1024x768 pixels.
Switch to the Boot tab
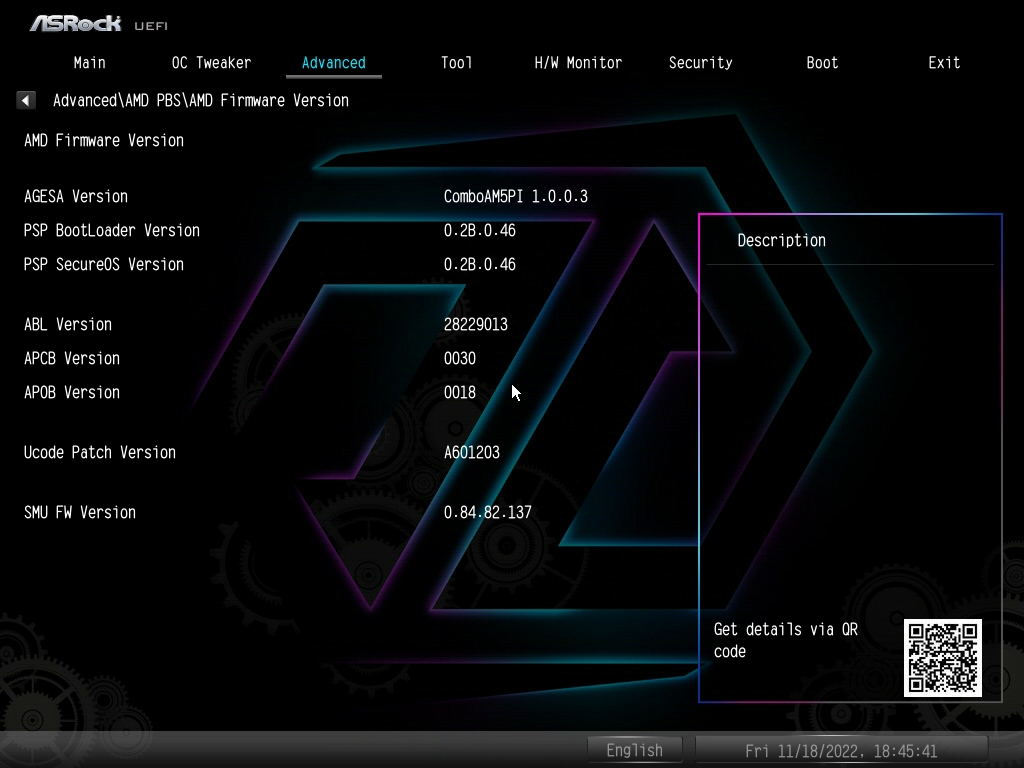click(x=822, y=63)
